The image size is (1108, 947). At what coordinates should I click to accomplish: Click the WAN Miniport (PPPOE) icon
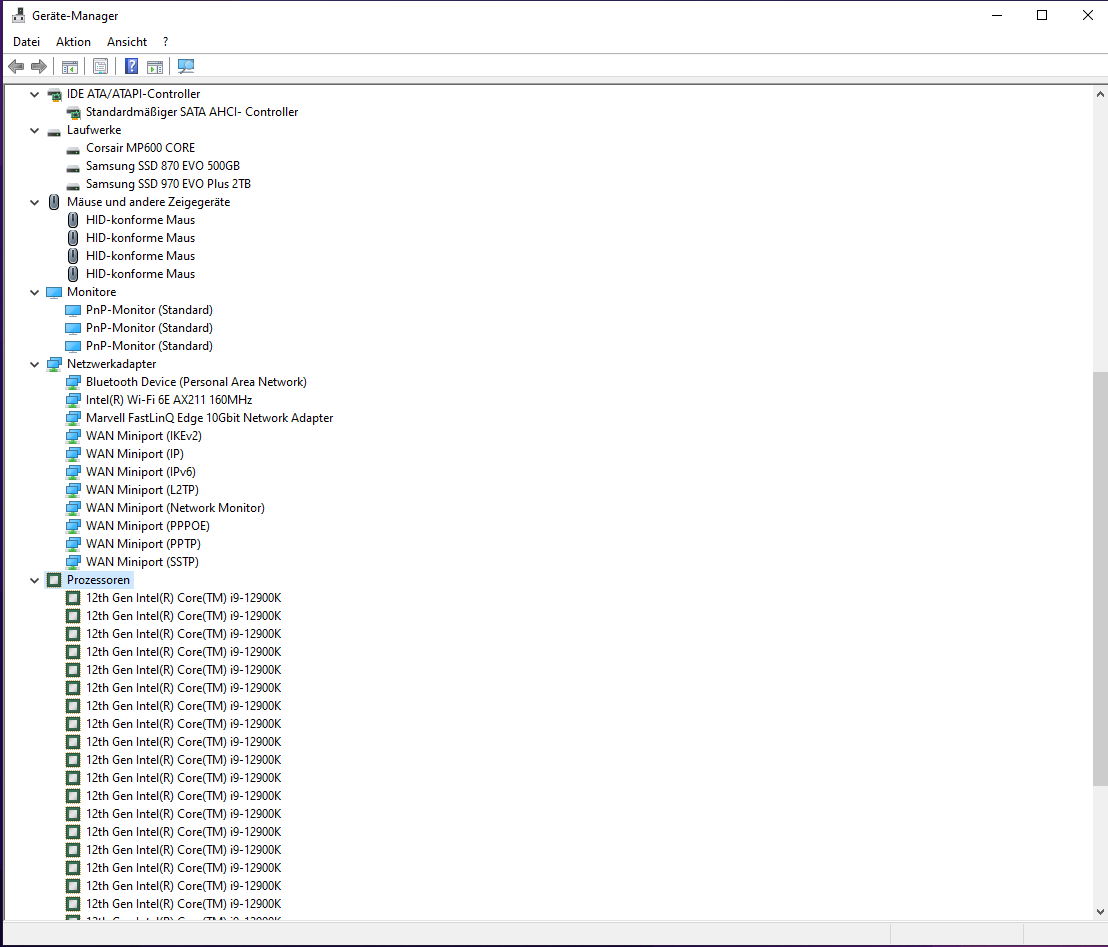pyautogui.click(x=73, y=527)
